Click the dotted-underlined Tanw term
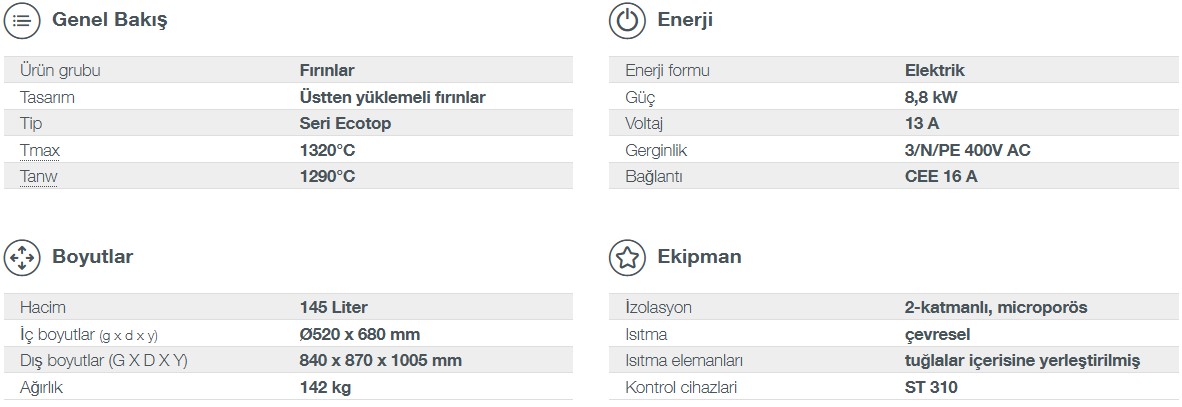This screenshot has height=407, width=1182. (38, 177)
